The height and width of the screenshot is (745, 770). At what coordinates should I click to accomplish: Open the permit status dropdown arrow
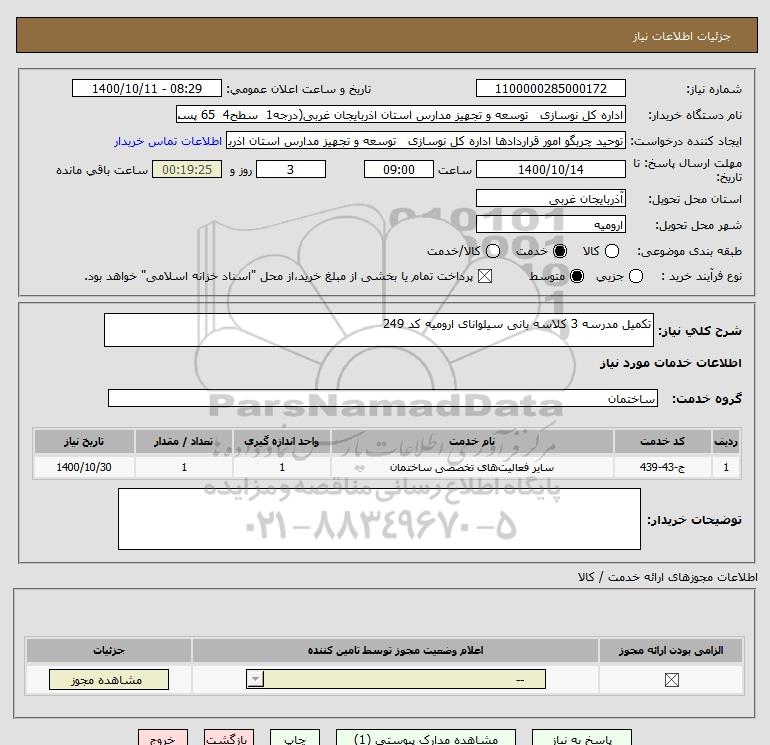pyautogui.click(x=255, y=679)
